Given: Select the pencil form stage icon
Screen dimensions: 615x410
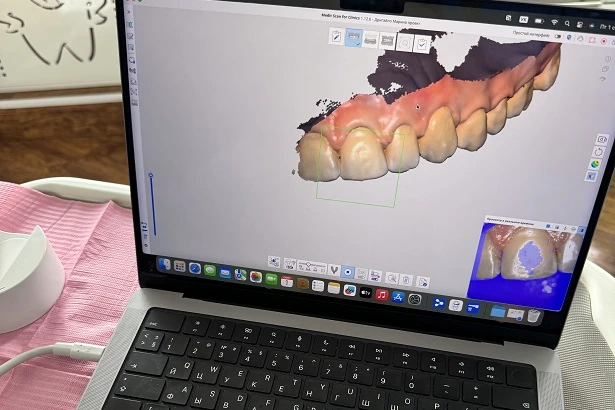Looking at the screenshot, I should coord(337,36).
